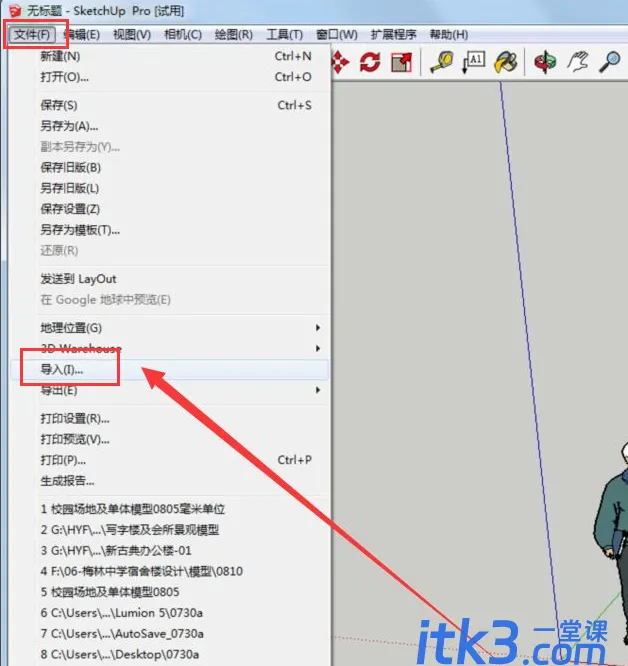Choose 打印(P)... menu entry
The width and height of the screenshot is (628, 666).
pyautogui.click(x=169, y=460)
